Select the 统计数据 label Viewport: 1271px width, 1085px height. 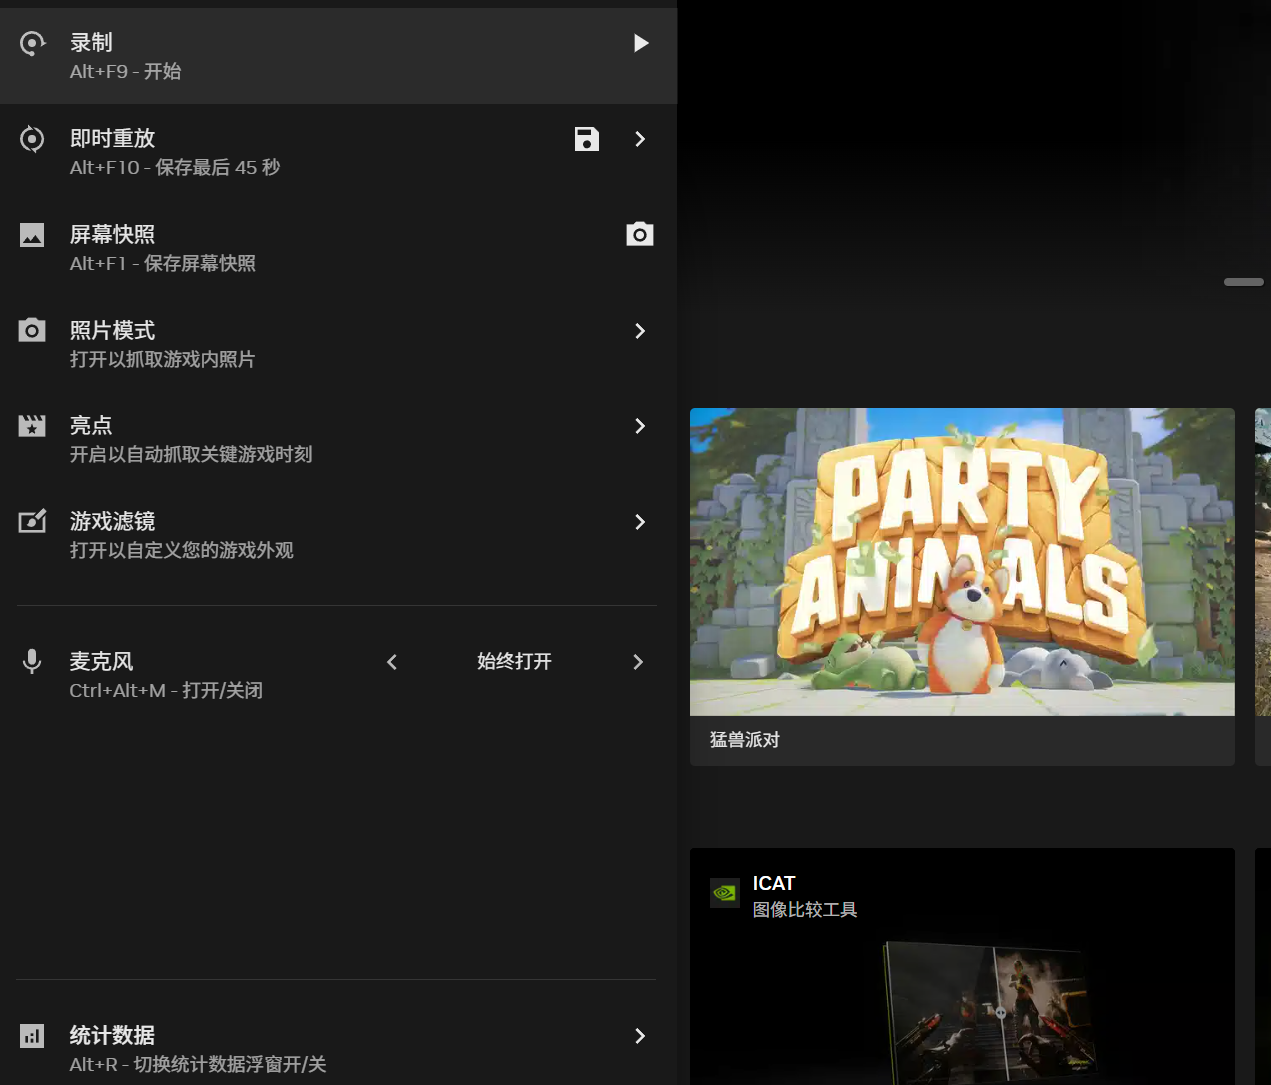point(112,1035)
